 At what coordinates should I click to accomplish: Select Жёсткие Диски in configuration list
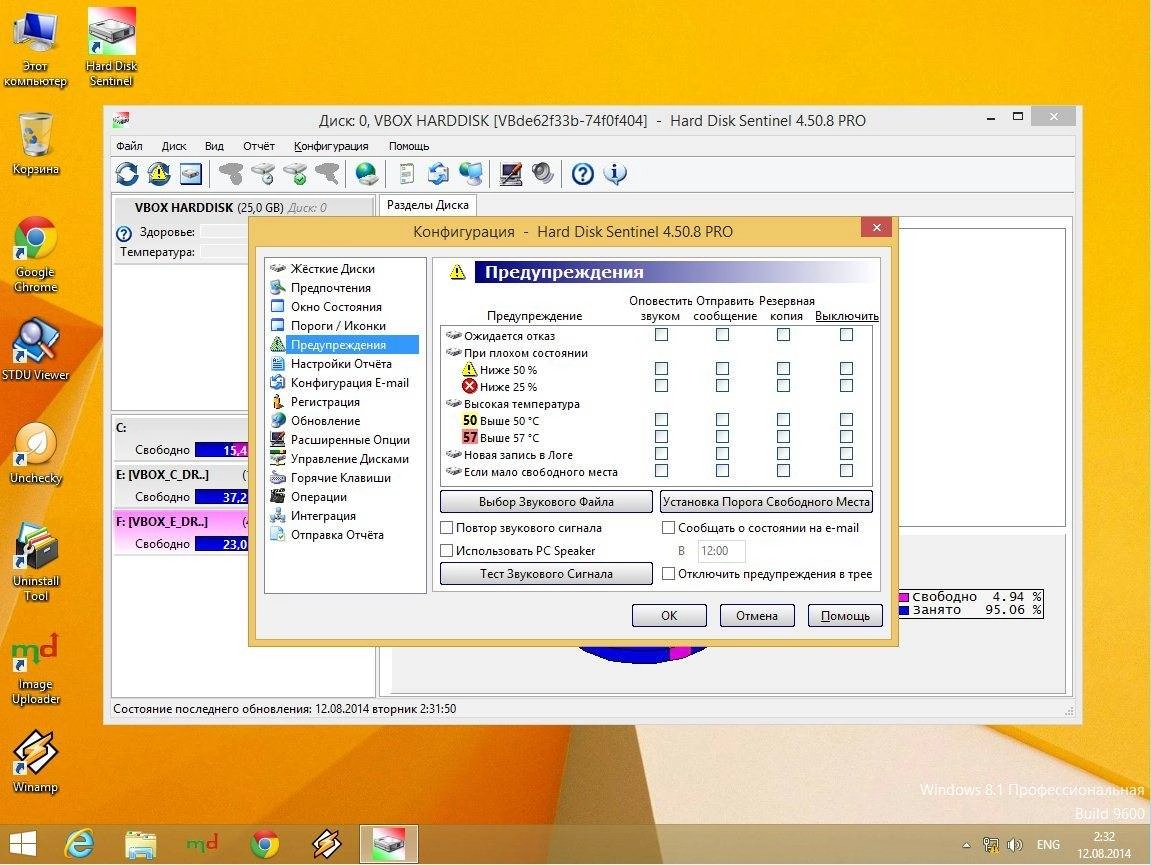point(333,269)
